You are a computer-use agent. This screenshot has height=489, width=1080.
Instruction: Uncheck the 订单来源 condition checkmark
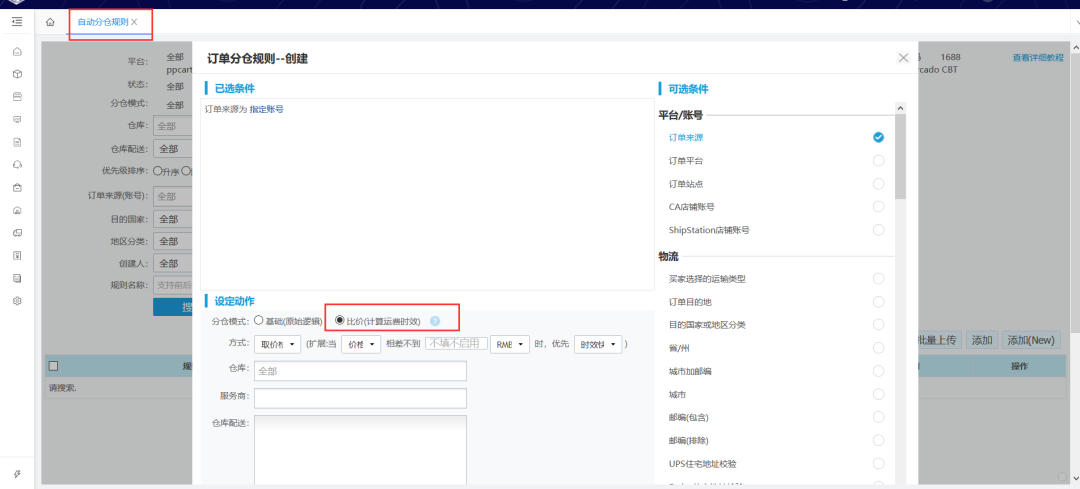[x=878, y=137]
